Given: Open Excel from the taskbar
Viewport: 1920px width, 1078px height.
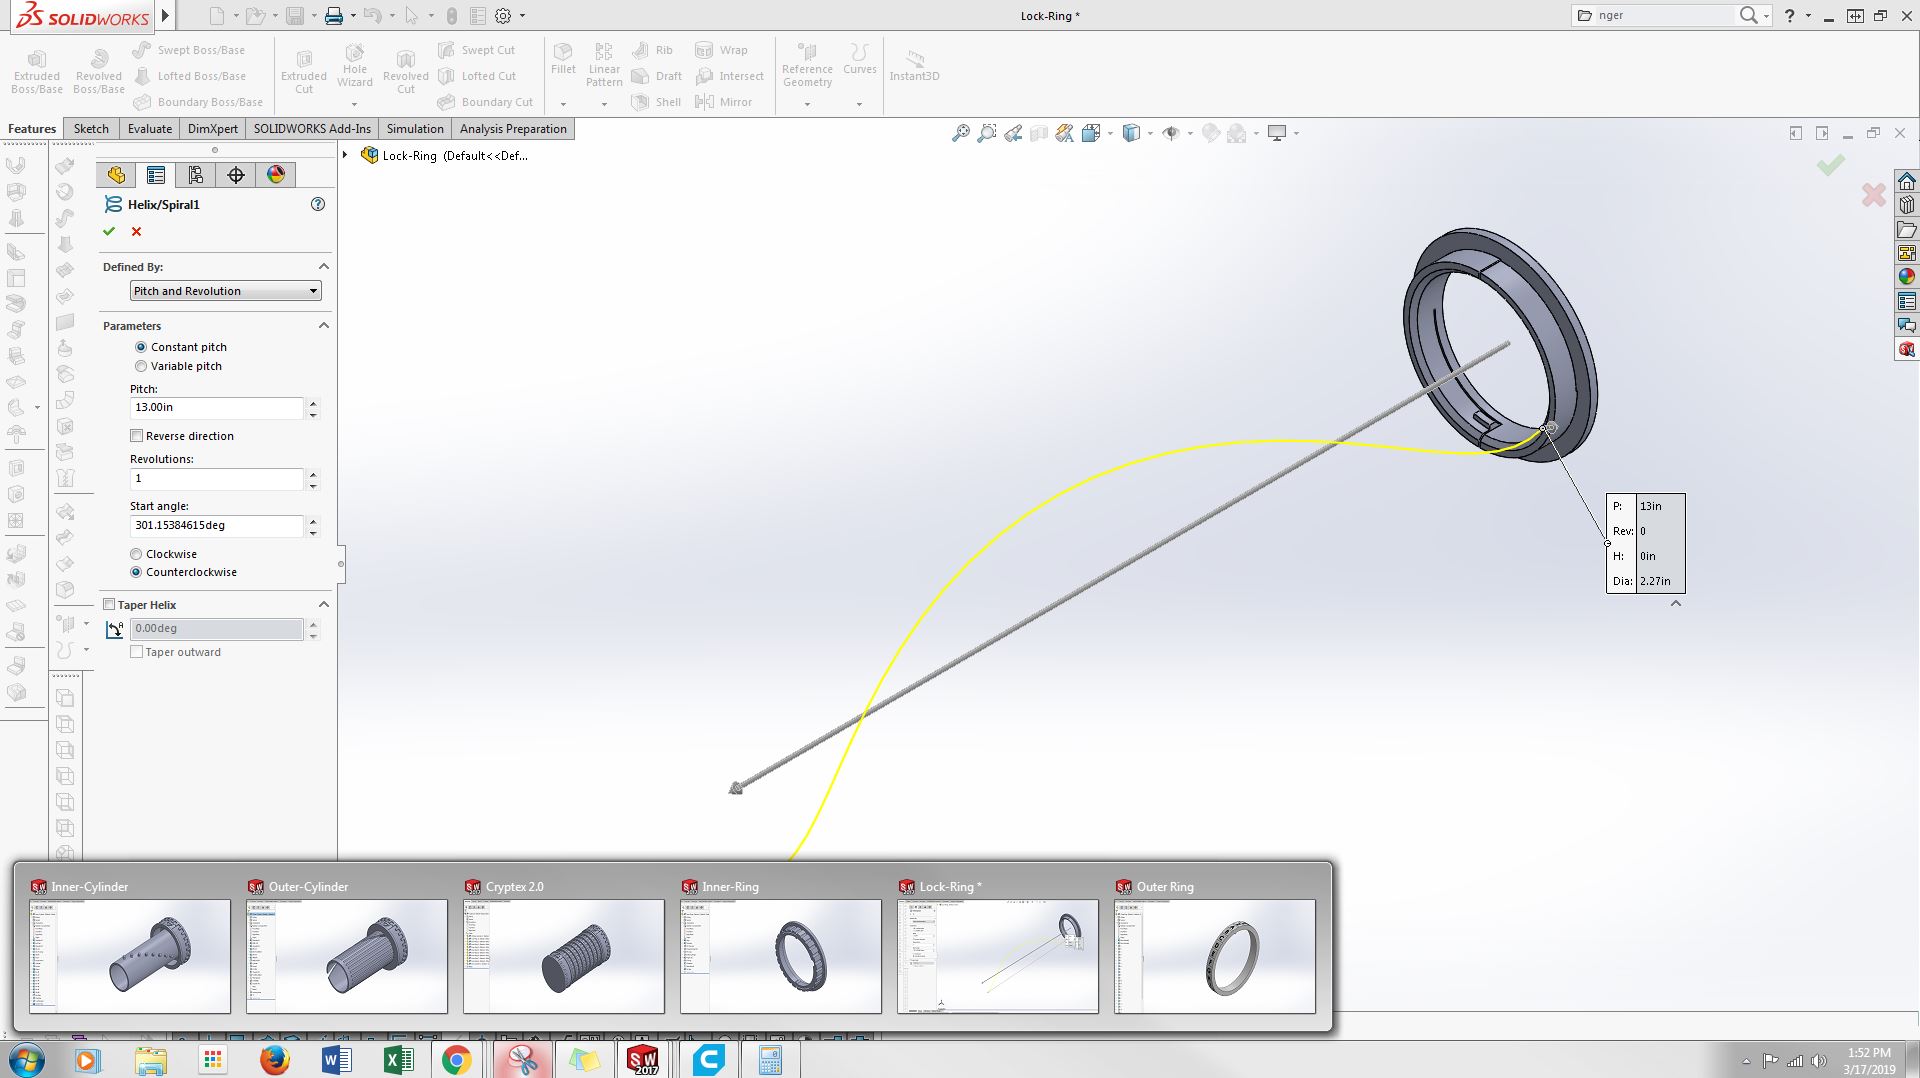Looking at the screenshot, I should pyautogui.click(x=398, y=1060).
